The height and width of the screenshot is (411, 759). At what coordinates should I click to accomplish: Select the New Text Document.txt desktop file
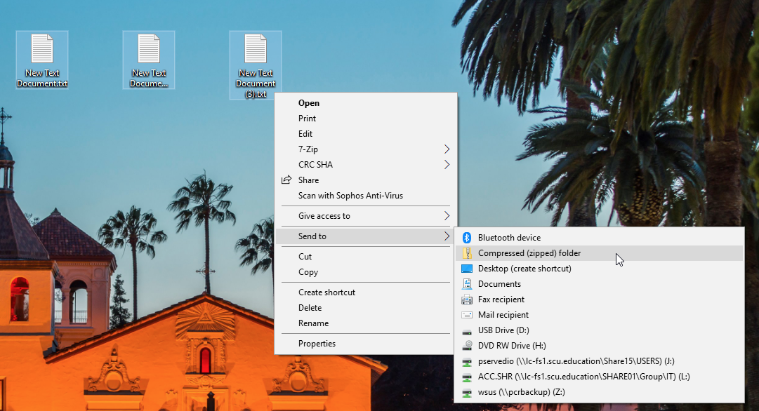[x=42, y=60]
